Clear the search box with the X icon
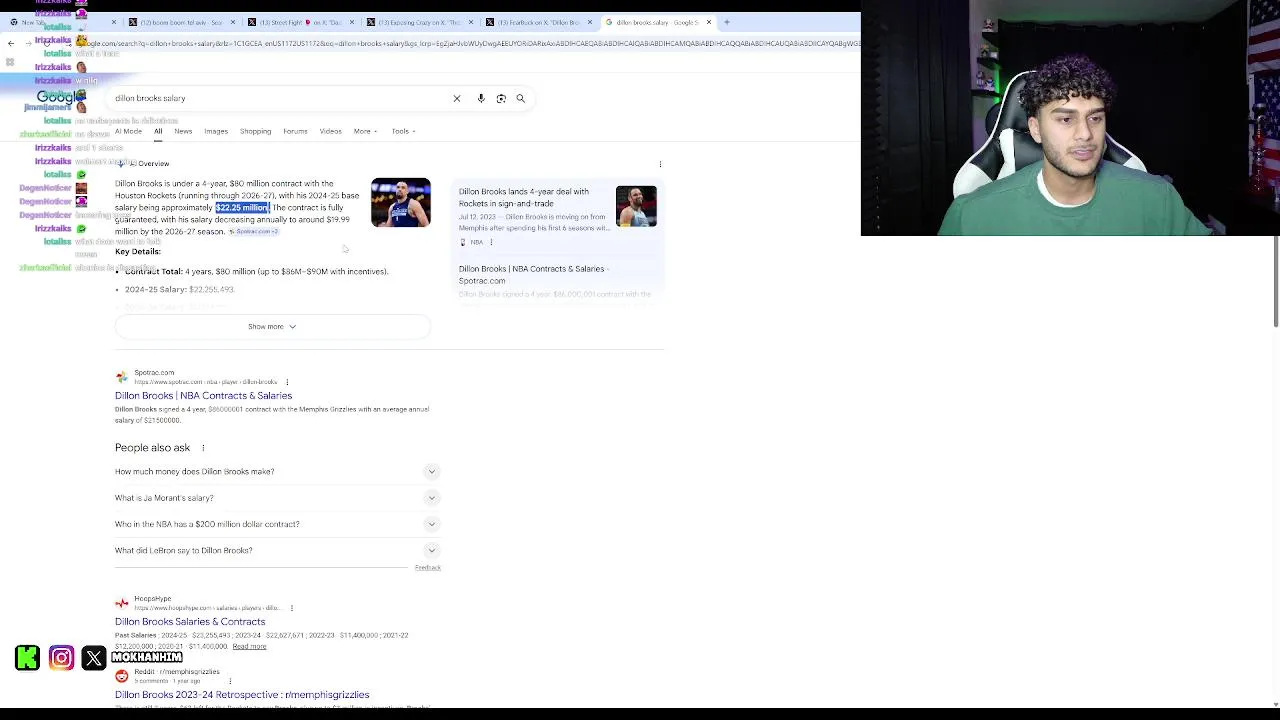The height and width of the screenshot is (720, 1280). pyautogui.click(x=457, y=98)
